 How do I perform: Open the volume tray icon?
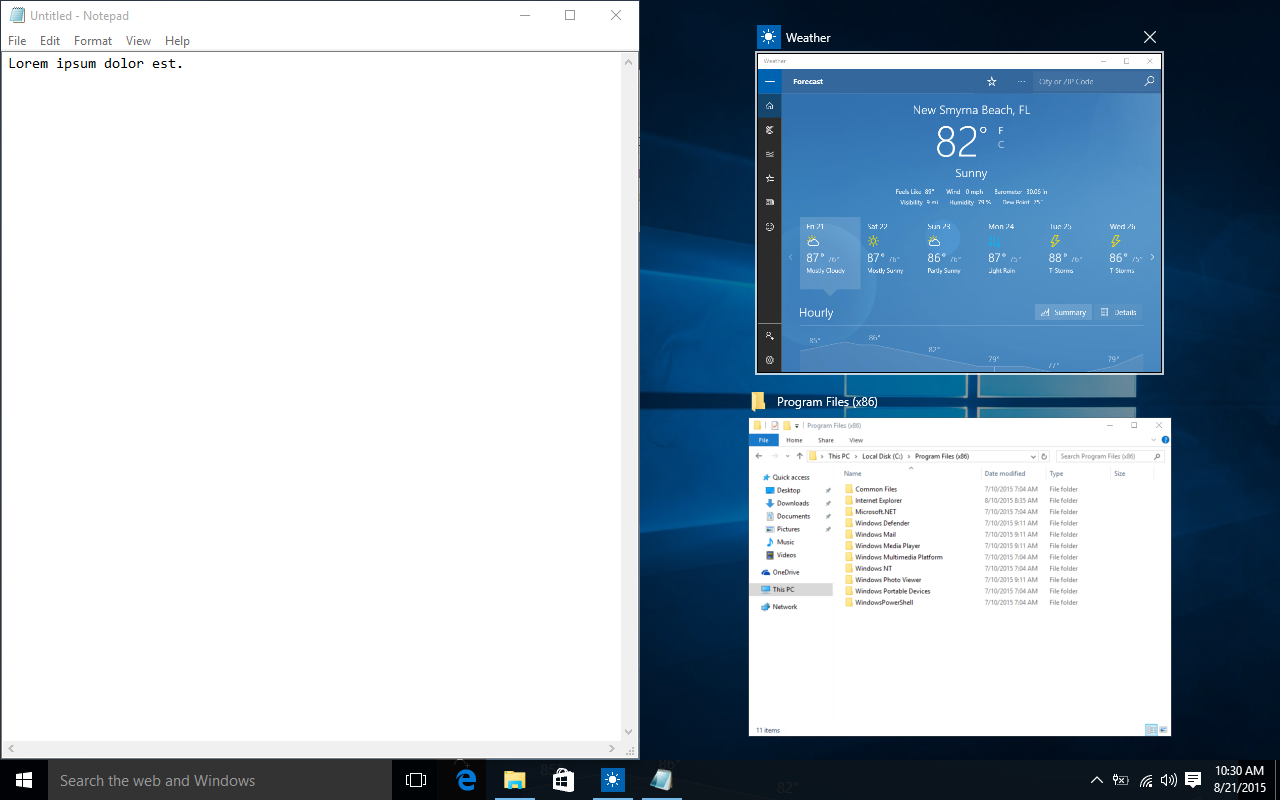tap(1168, 780)
